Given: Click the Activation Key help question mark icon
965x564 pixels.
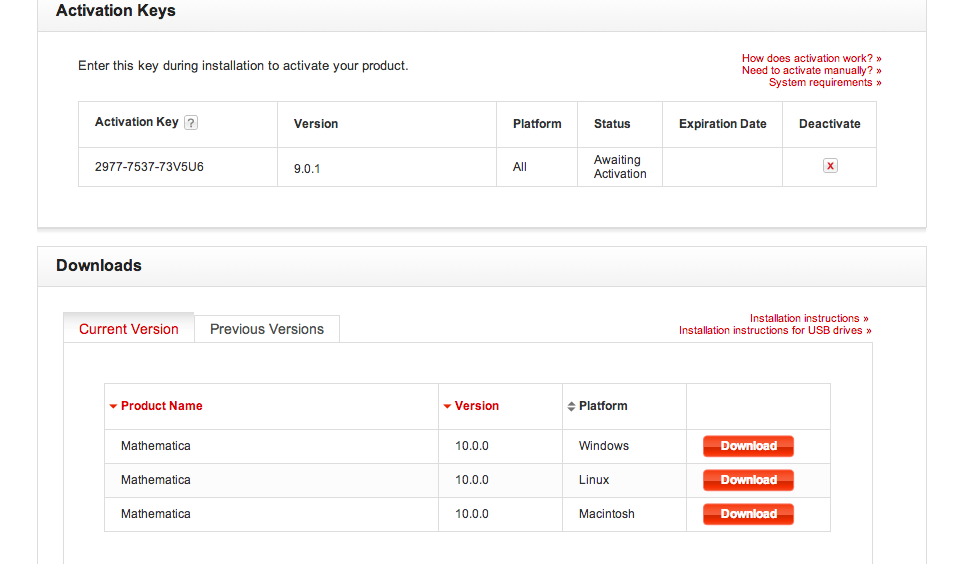Looking at the screenshot, I should tap(191, 123).
